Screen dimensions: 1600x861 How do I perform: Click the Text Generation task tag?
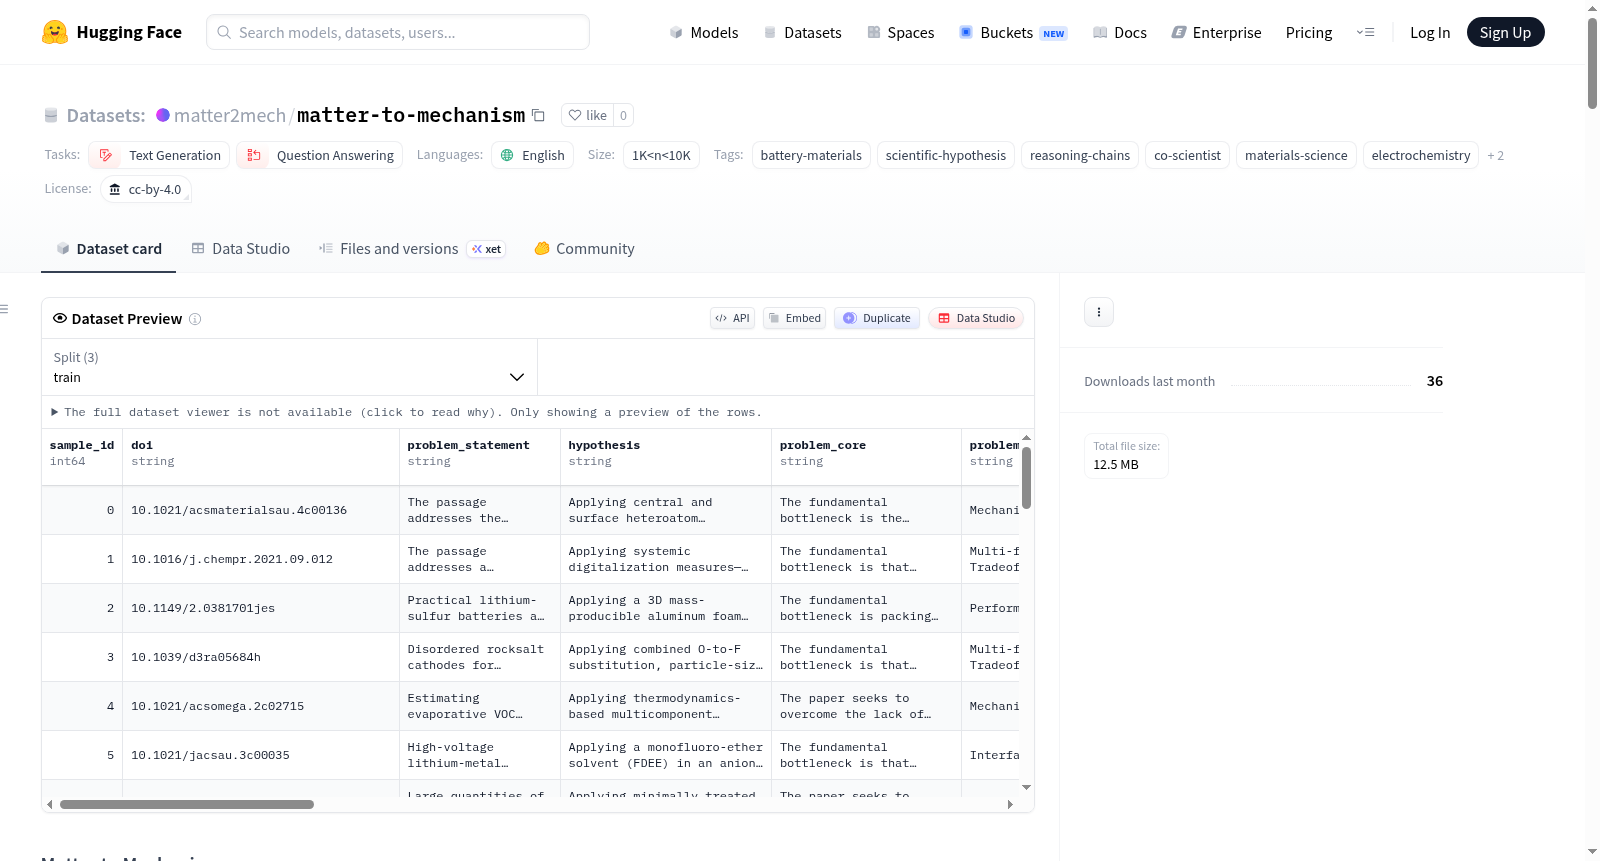click(x=160, y=155)
